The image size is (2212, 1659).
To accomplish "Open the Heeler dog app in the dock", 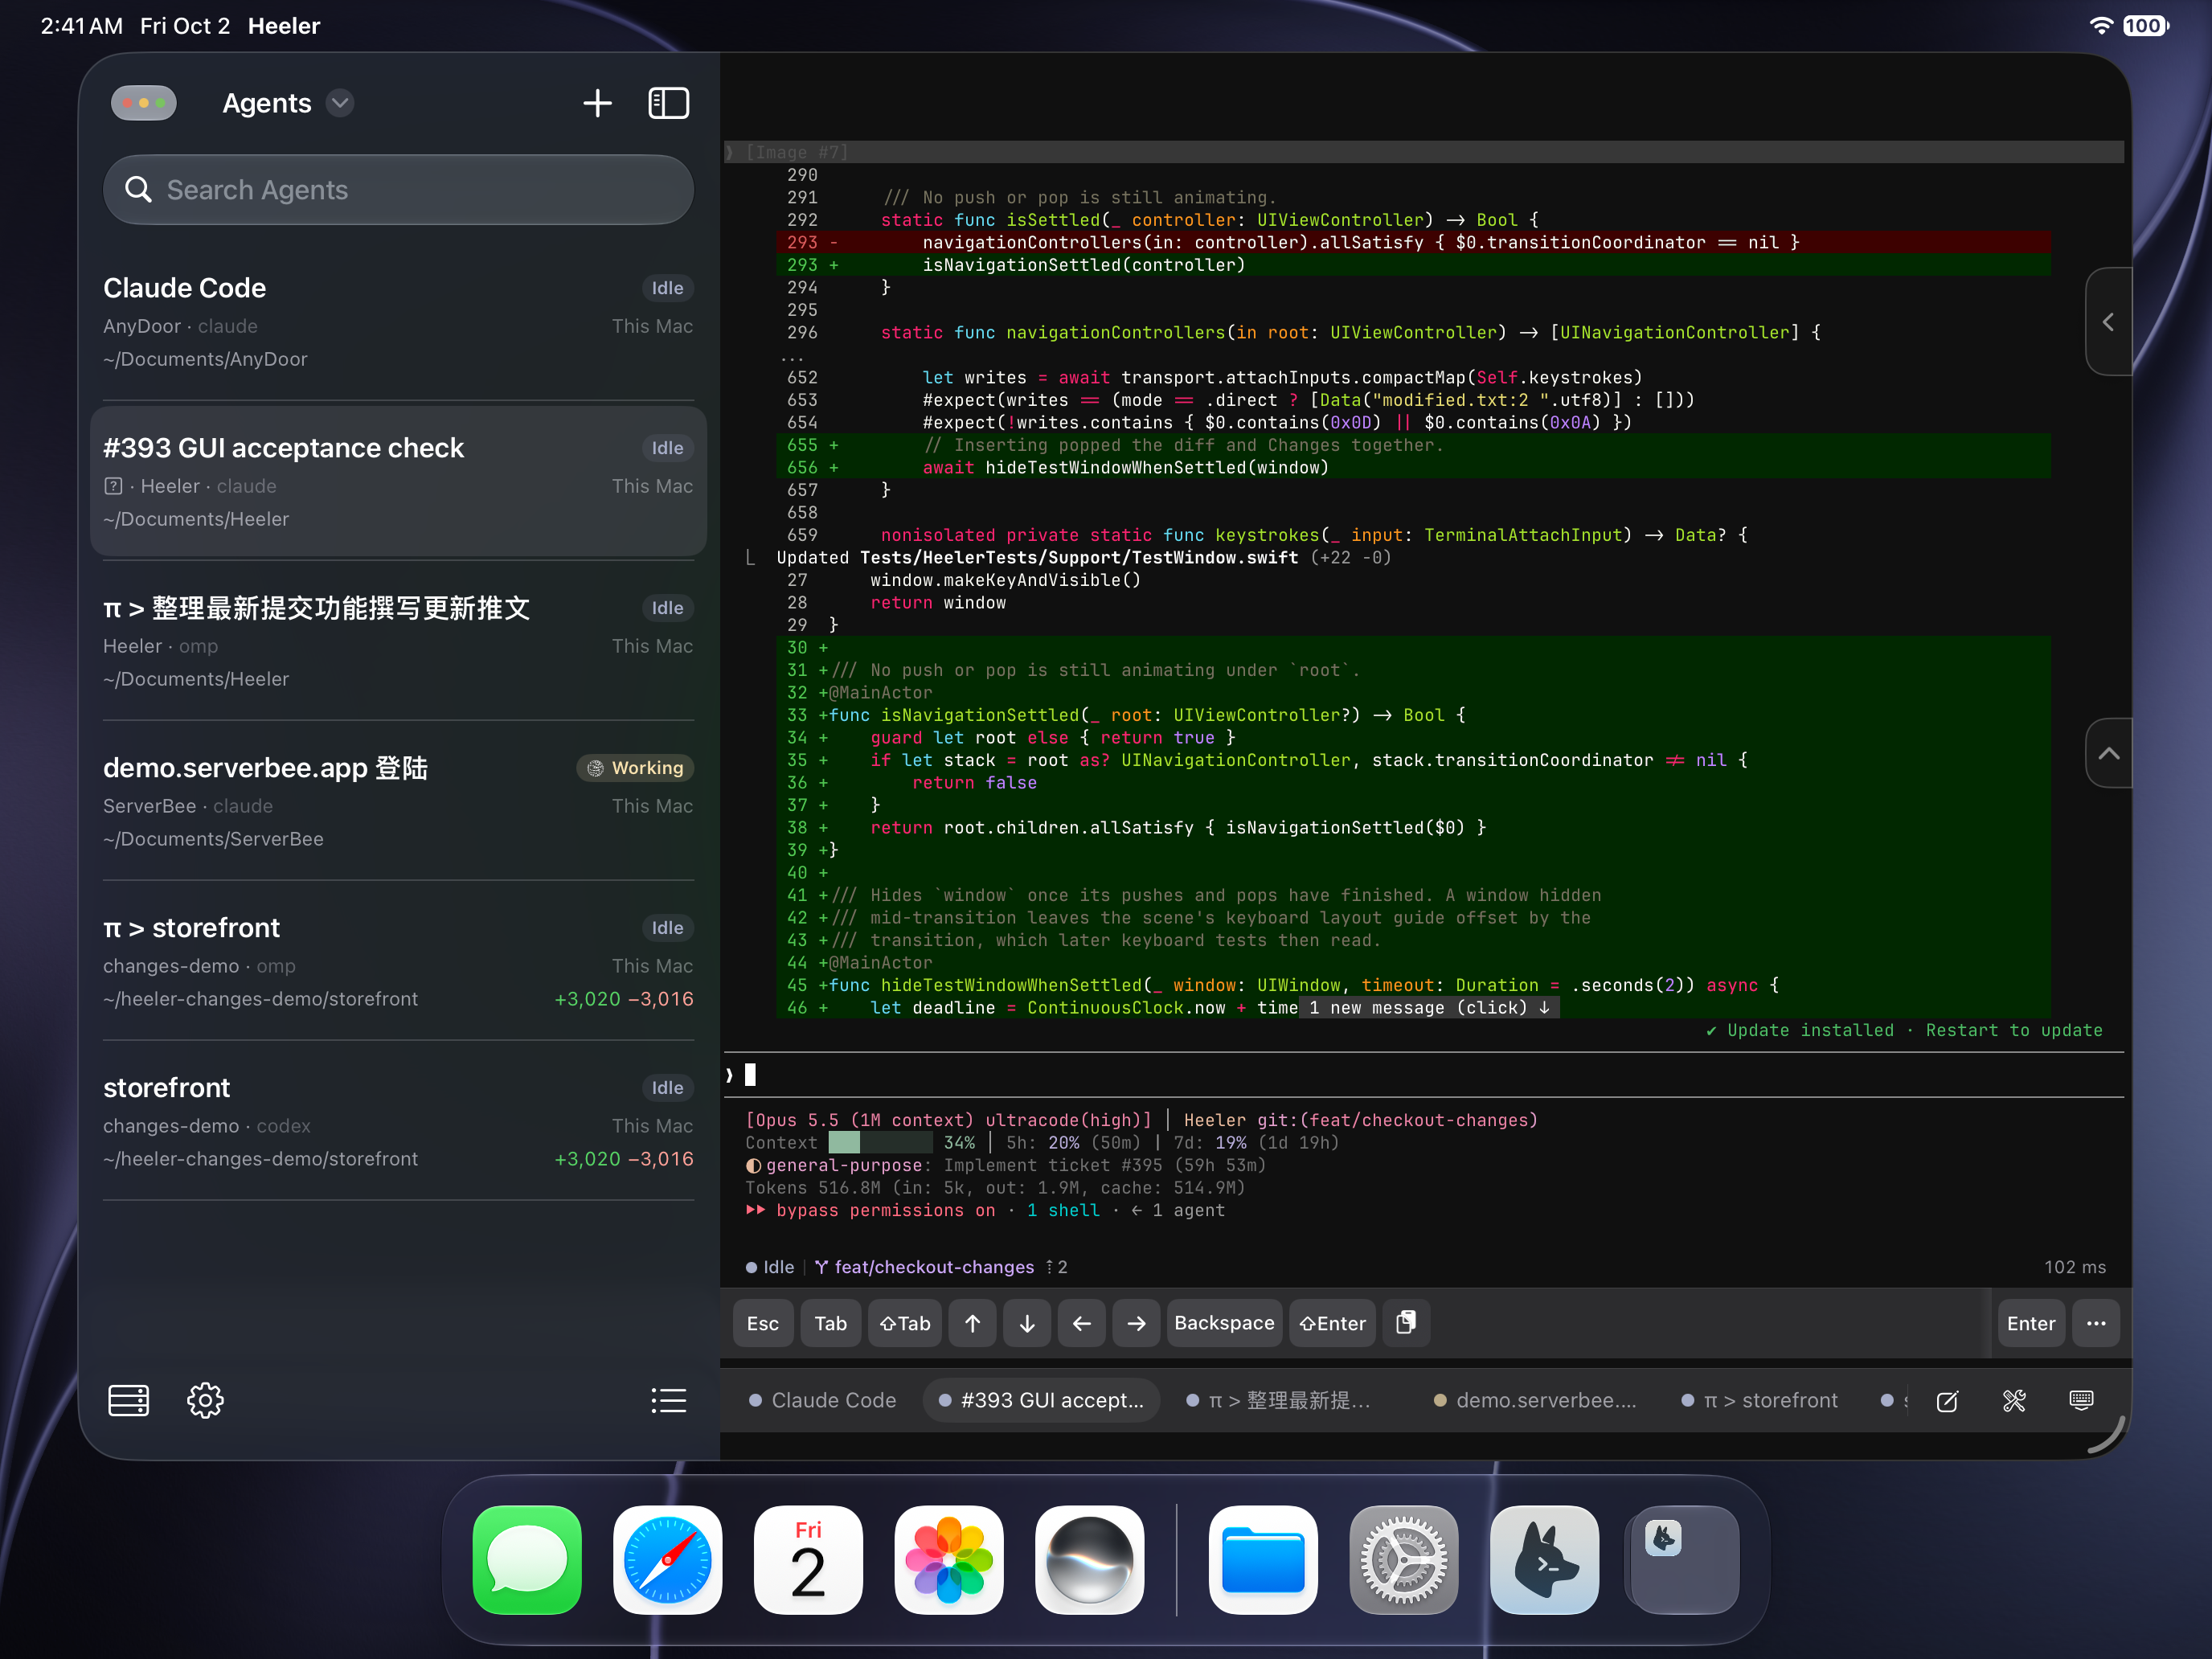I will click(x=1544, y=1560).
